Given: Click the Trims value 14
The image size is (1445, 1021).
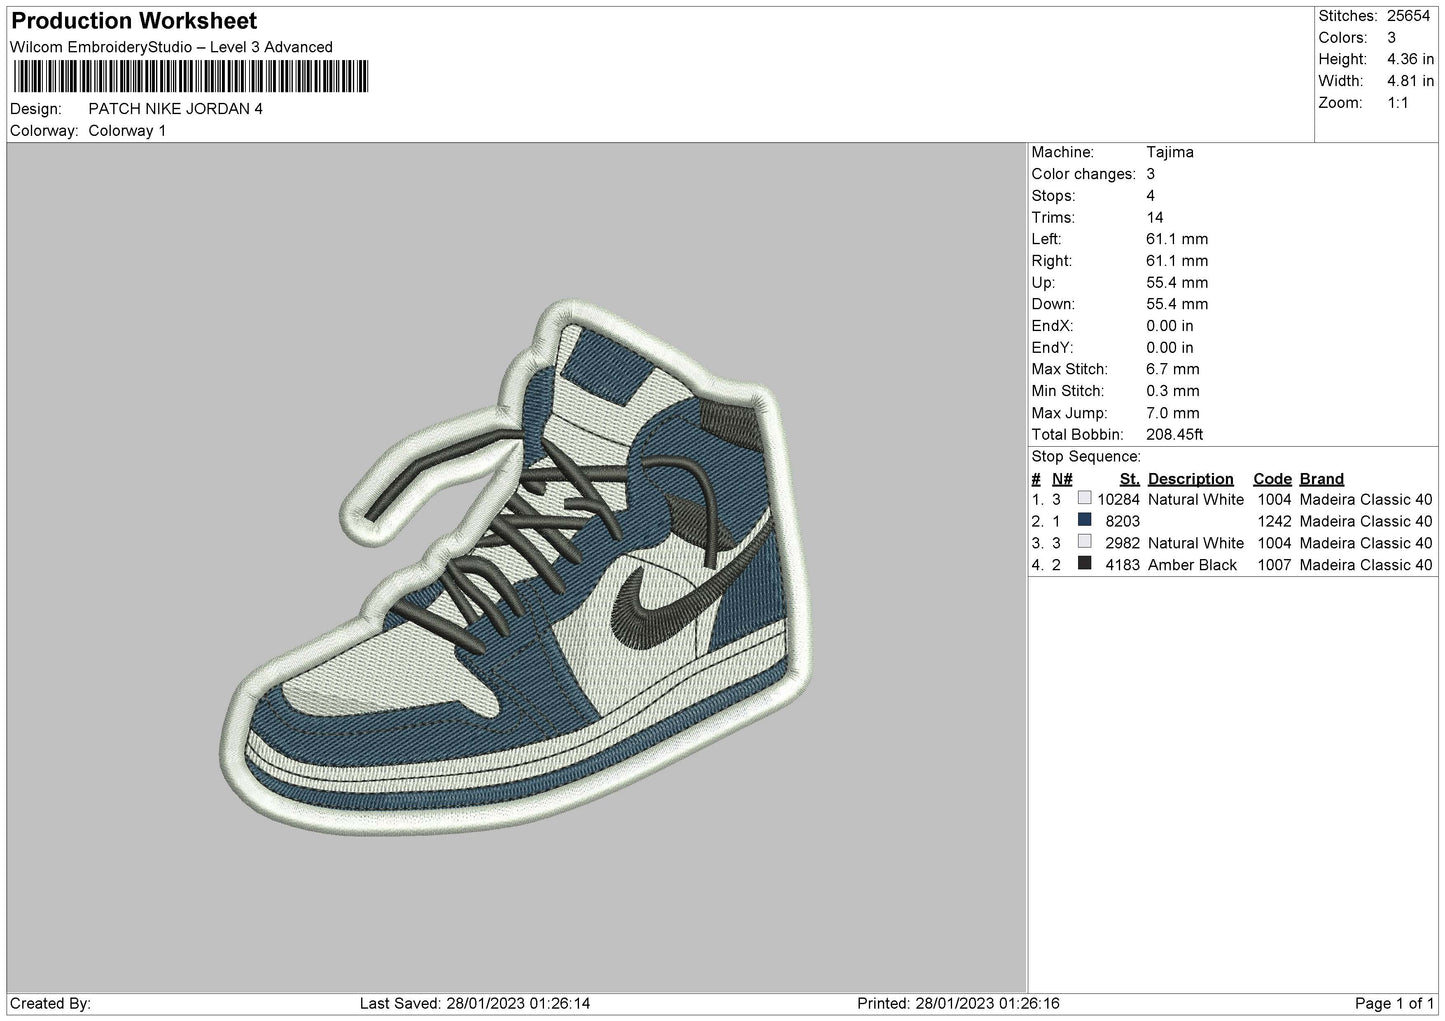Looking at the screenshot, I should point(1155,218).
